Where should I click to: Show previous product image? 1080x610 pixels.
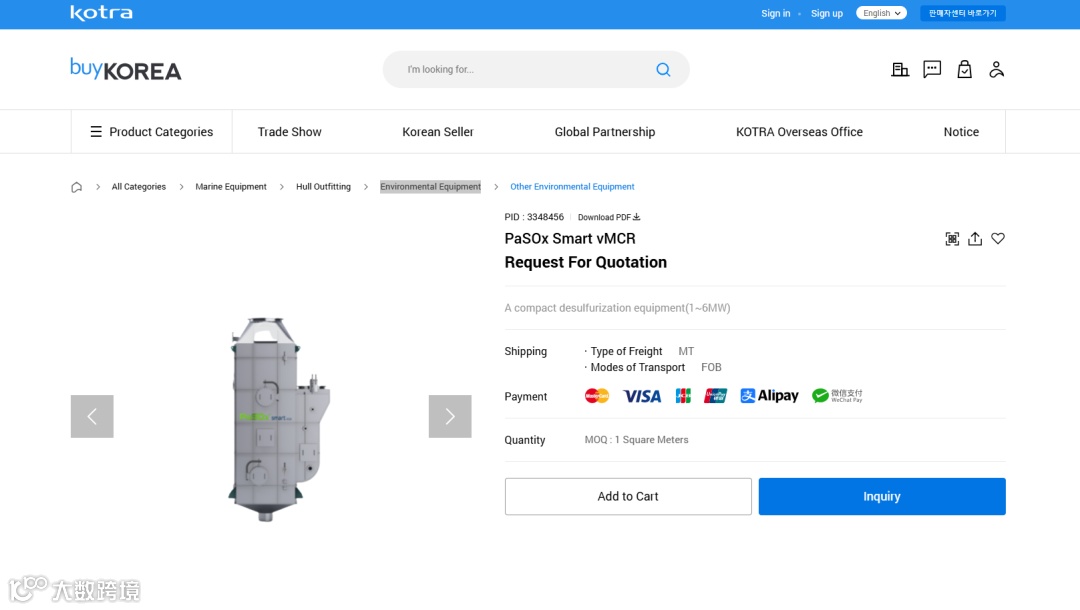click(92, 417)
